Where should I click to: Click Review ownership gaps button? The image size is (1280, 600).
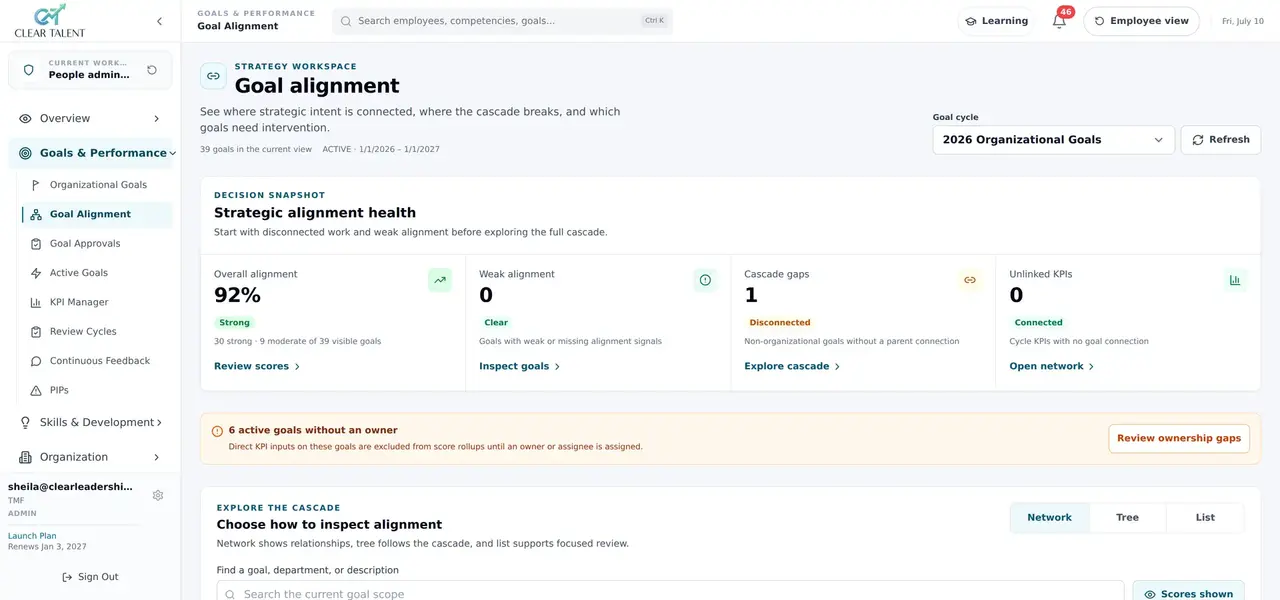(1179, 438)
